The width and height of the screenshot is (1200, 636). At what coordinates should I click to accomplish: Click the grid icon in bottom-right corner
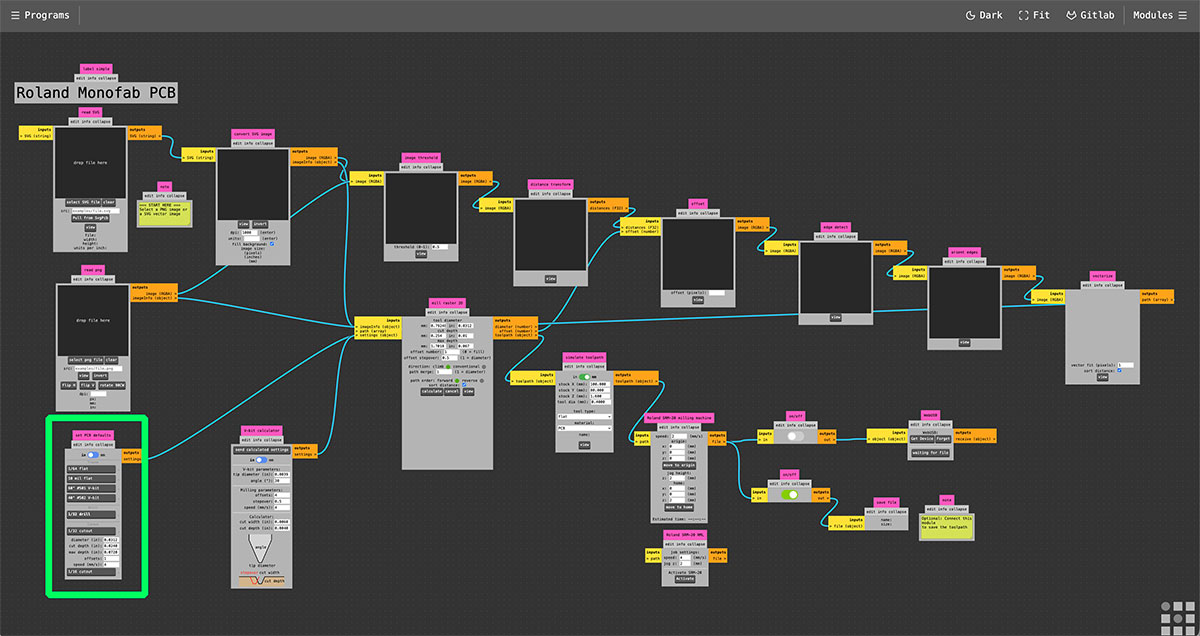click(1176, 617)
